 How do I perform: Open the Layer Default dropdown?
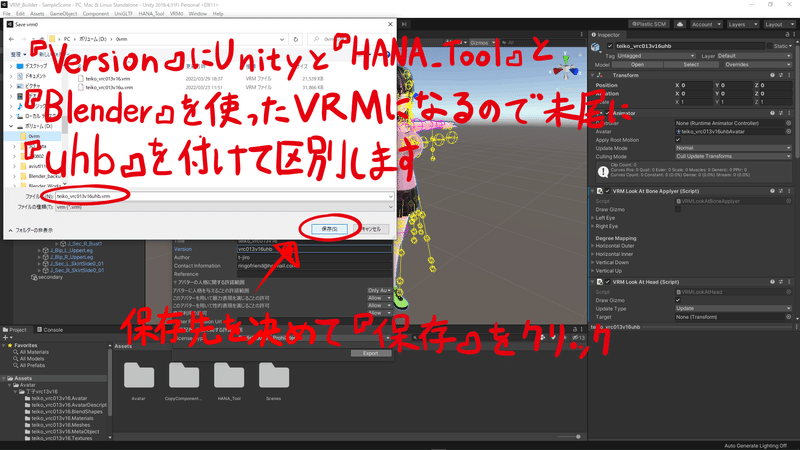coord(754,56)
